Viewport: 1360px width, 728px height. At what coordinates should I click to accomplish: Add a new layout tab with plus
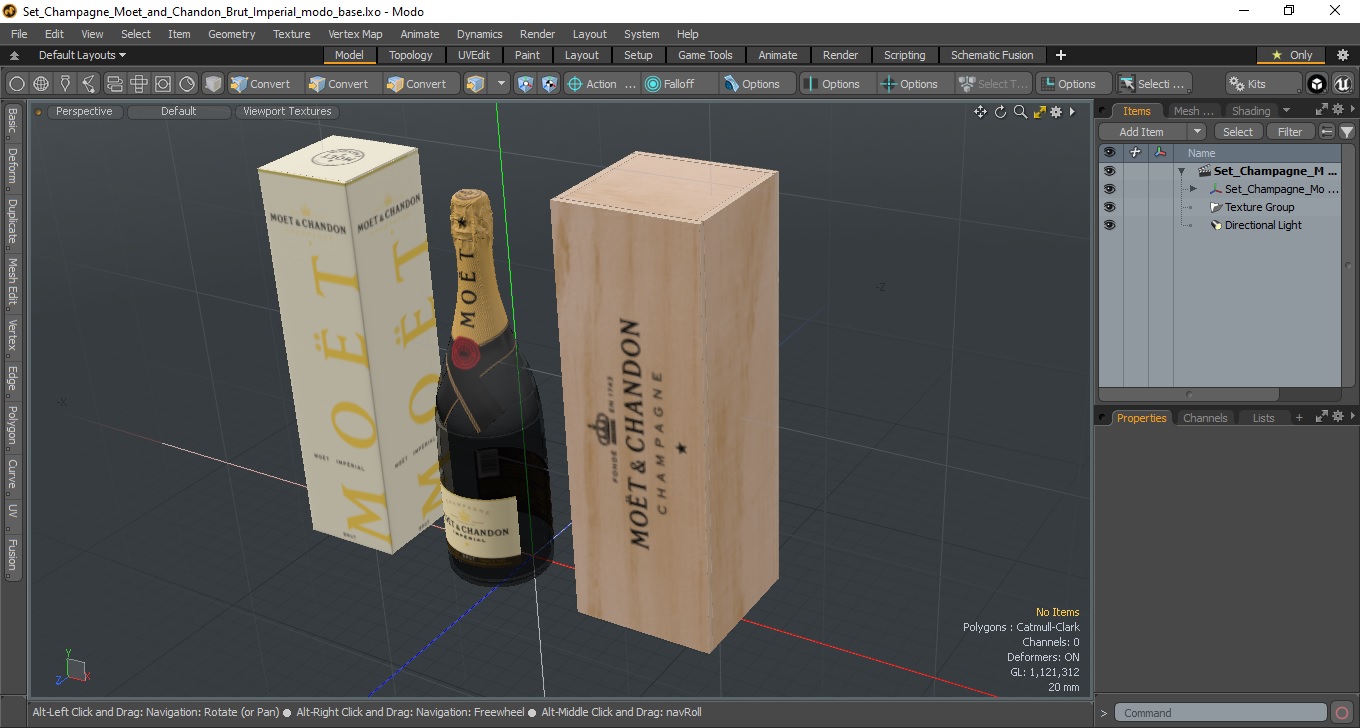click(x=1061, y=55)
